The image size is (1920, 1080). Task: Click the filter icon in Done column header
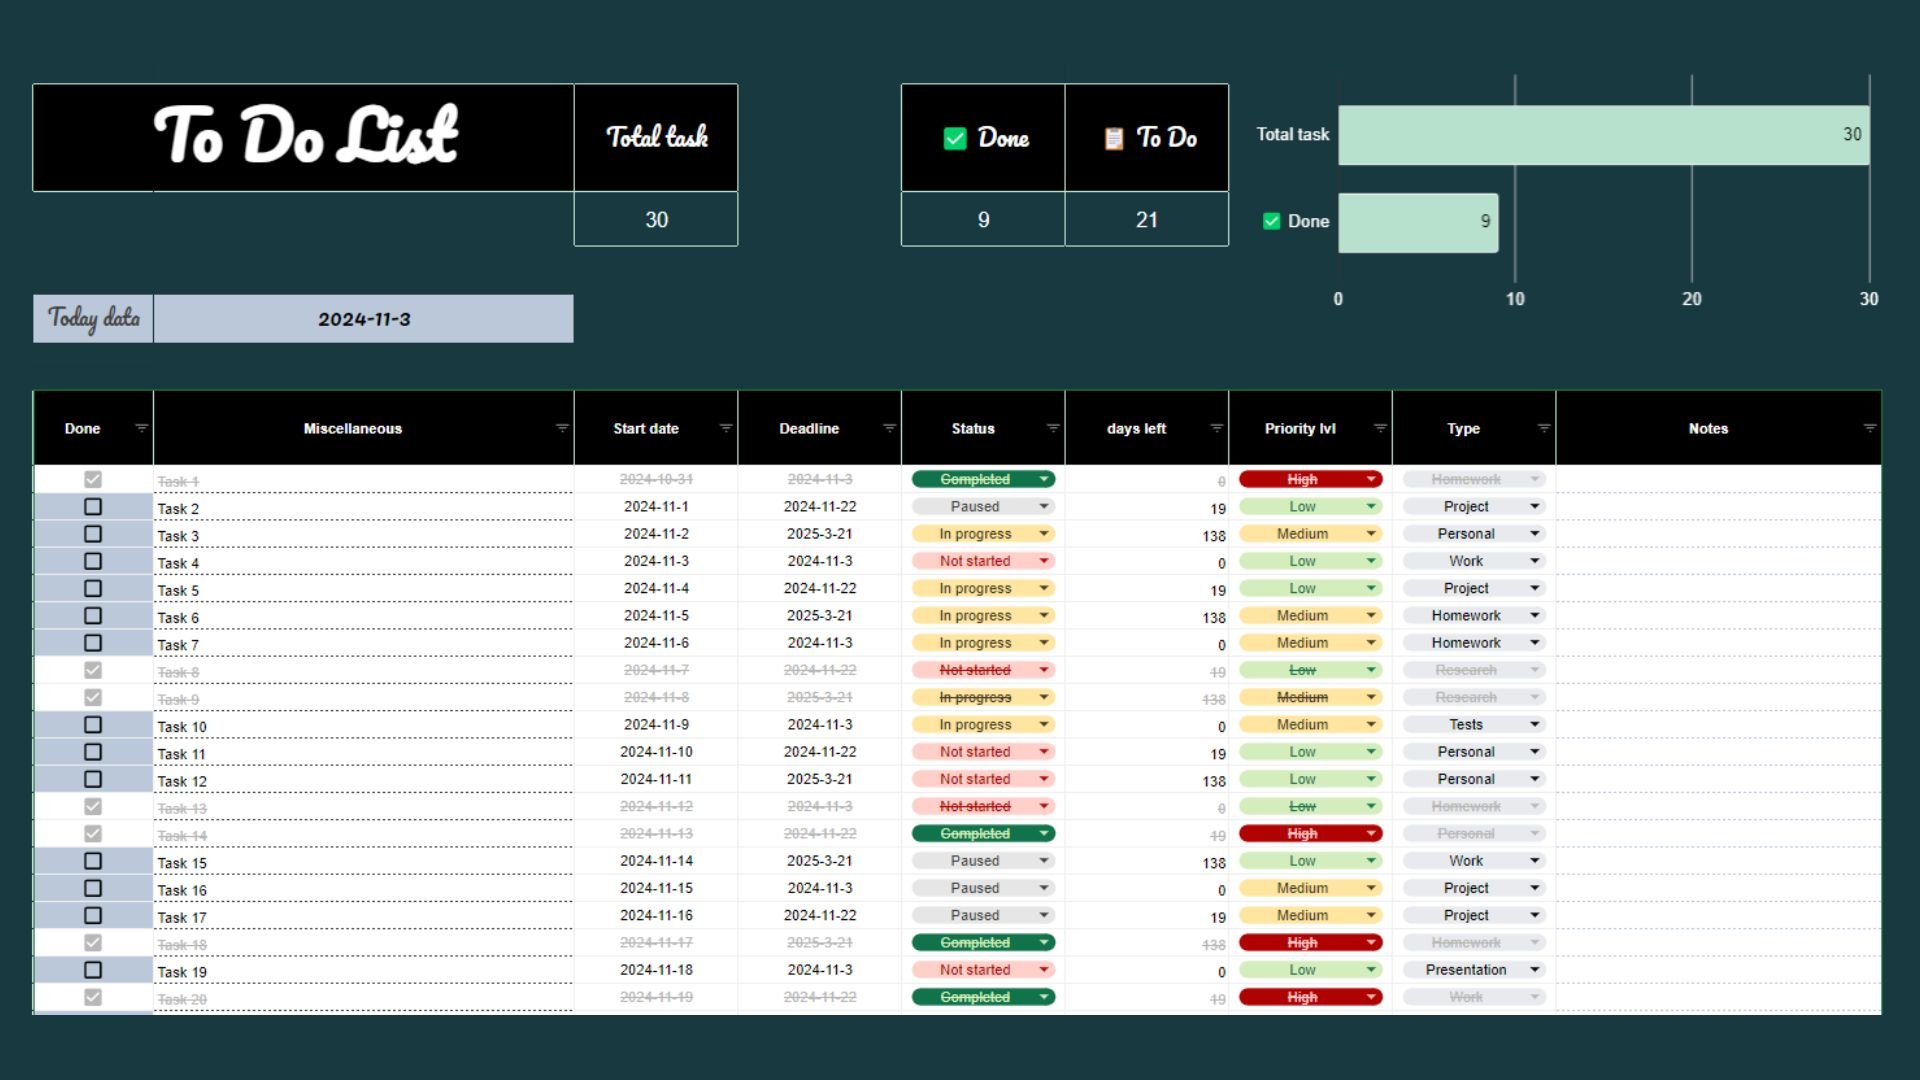(x=141, y=428)
